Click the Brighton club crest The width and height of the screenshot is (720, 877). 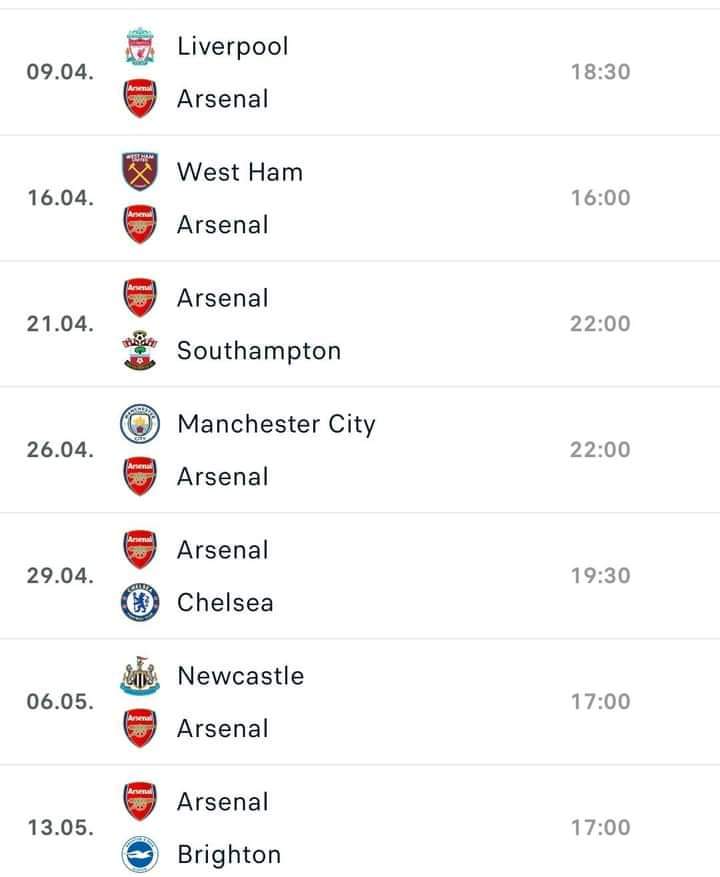tap(140, 855)
